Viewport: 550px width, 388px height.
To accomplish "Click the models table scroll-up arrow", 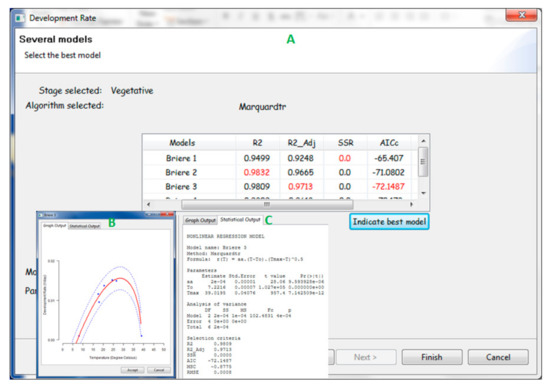I will 423,141.
